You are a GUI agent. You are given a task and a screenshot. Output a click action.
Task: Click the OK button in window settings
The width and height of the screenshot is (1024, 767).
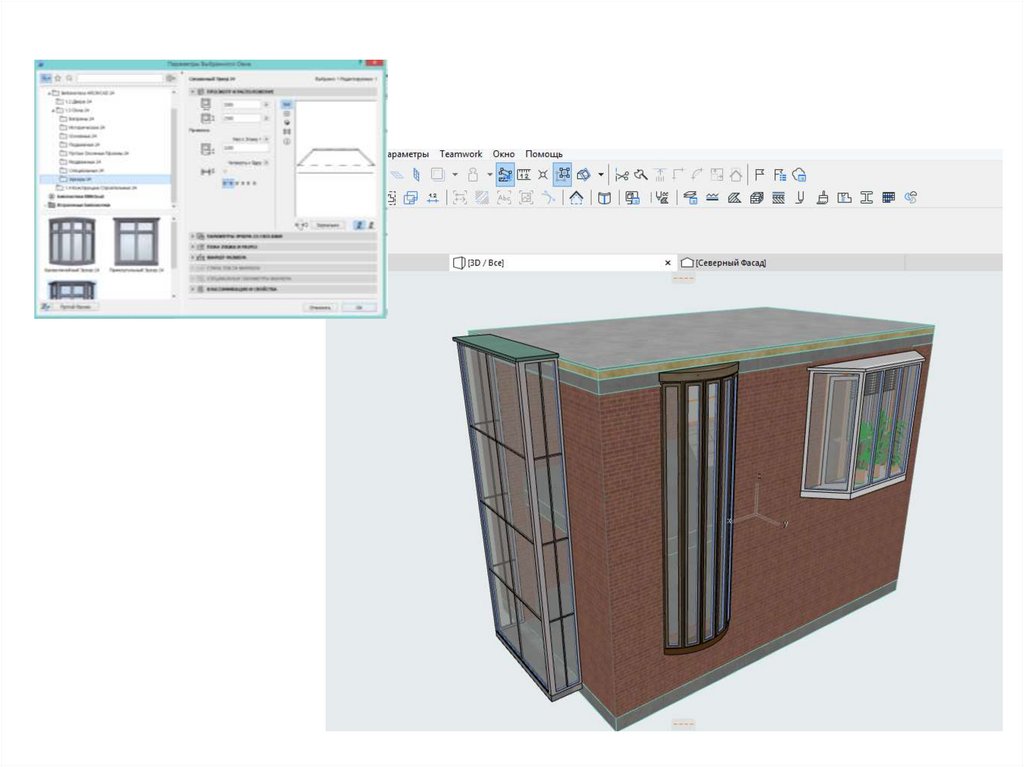[358, 307]
